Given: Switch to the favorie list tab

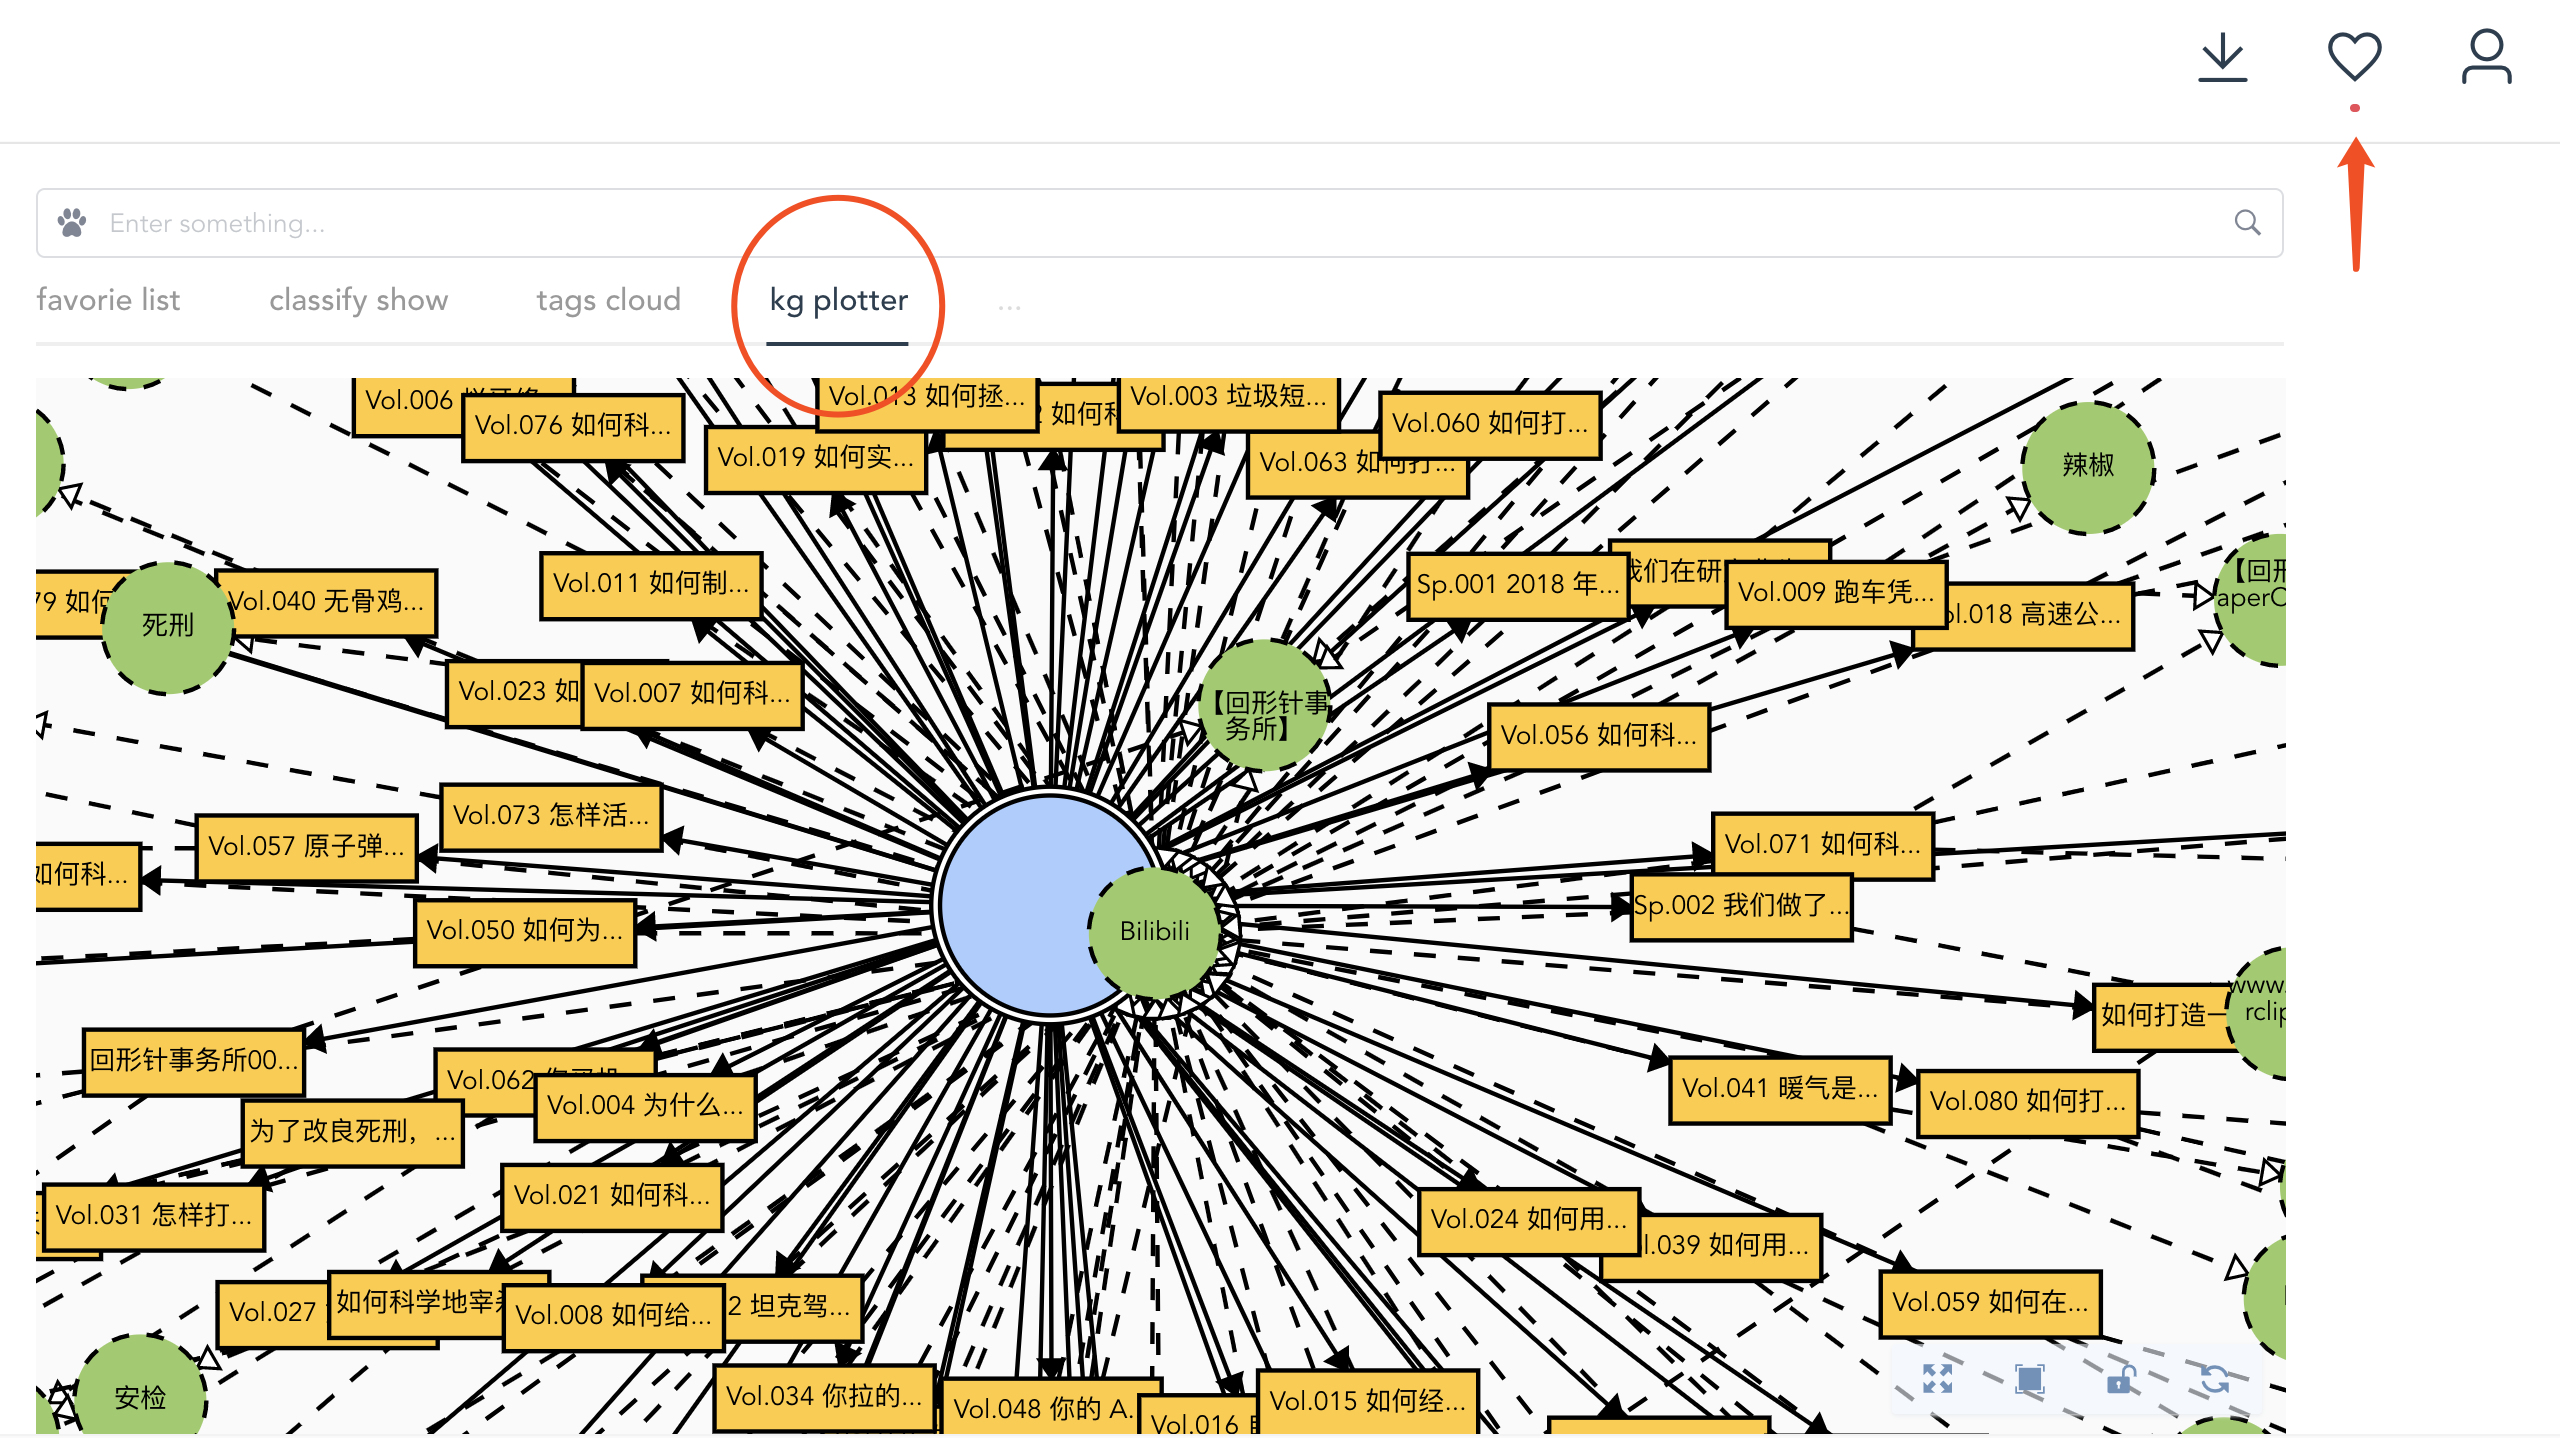Looking at the screenshot, I should 108,300.
